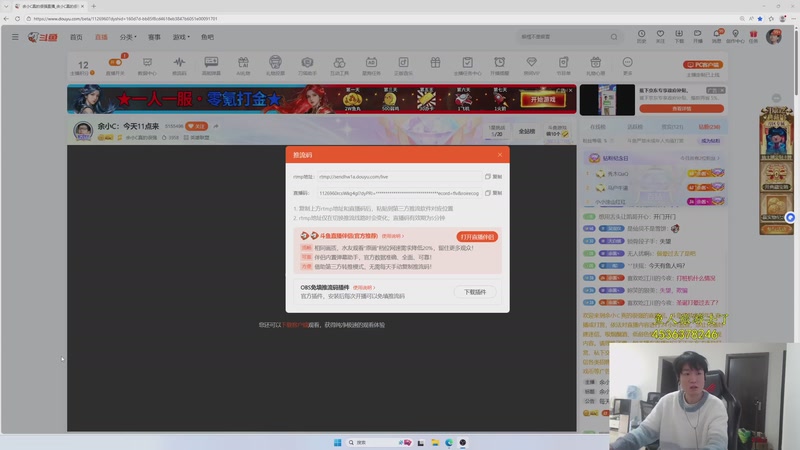This screenshot has height=450, width=800.
Task: Close the game banner ad
Action: tap(570, 90)
